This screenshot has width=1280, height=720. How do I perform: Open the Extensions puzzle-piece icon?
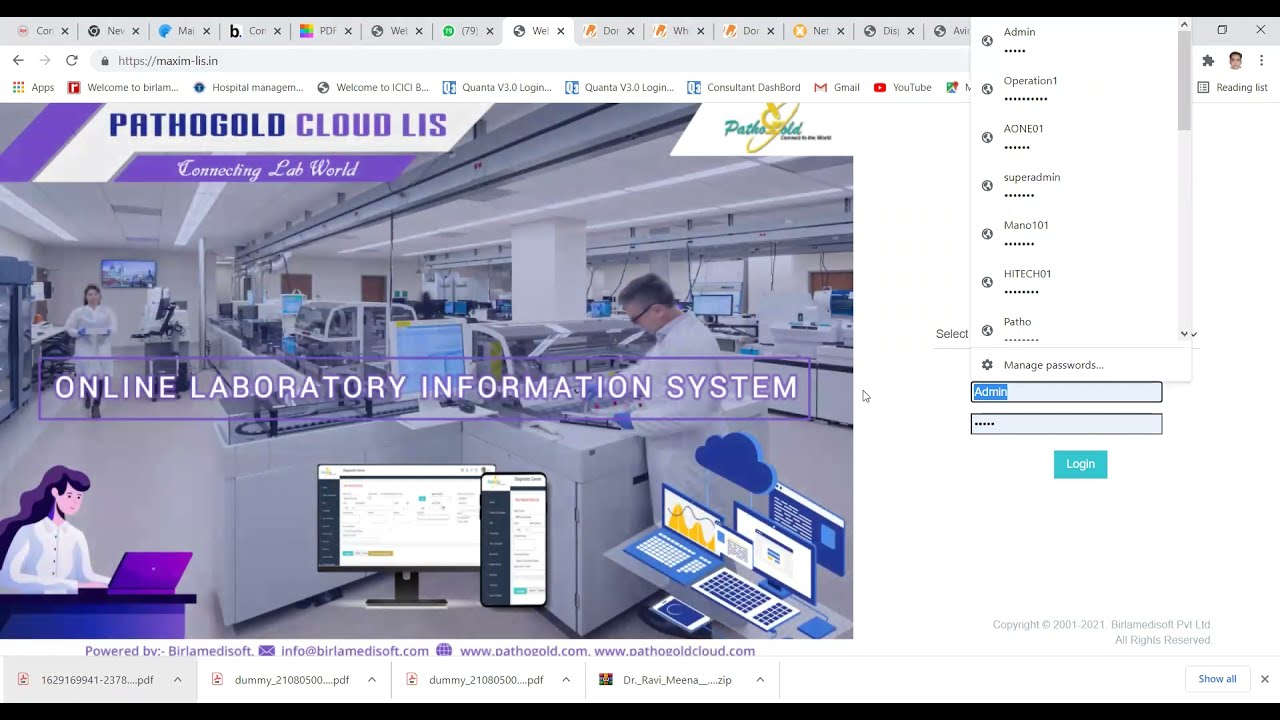point(1208,61)
